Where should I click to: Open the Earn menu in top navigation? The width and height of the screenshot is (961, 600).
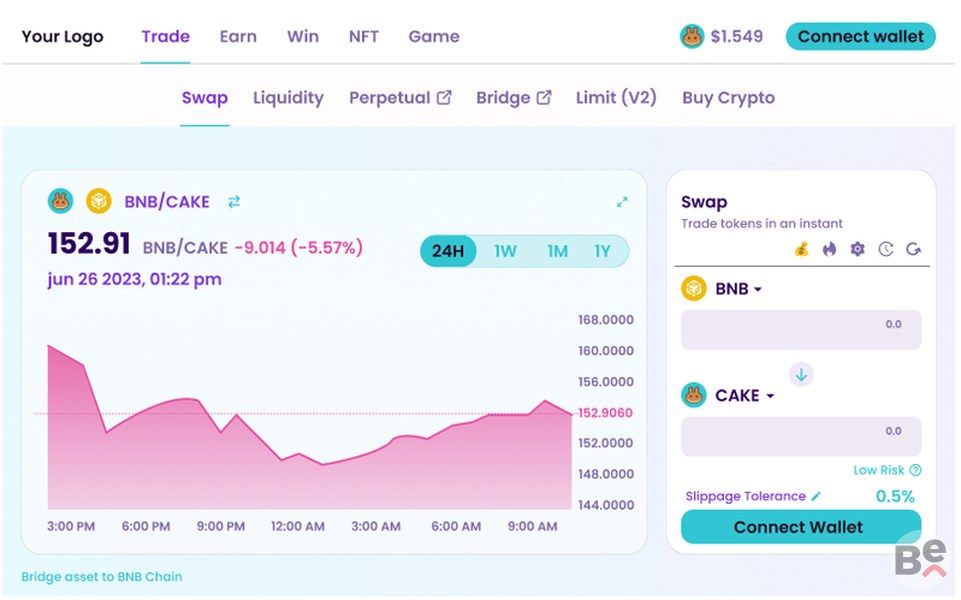pos(238,36)
